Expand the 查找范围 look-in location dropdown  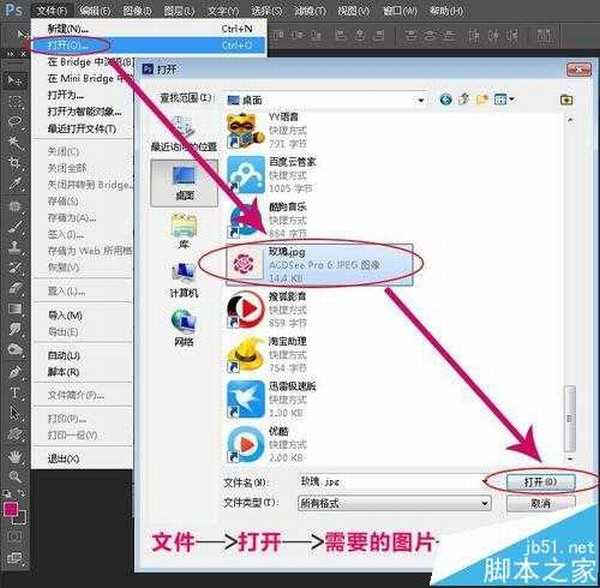click(420, 100)
